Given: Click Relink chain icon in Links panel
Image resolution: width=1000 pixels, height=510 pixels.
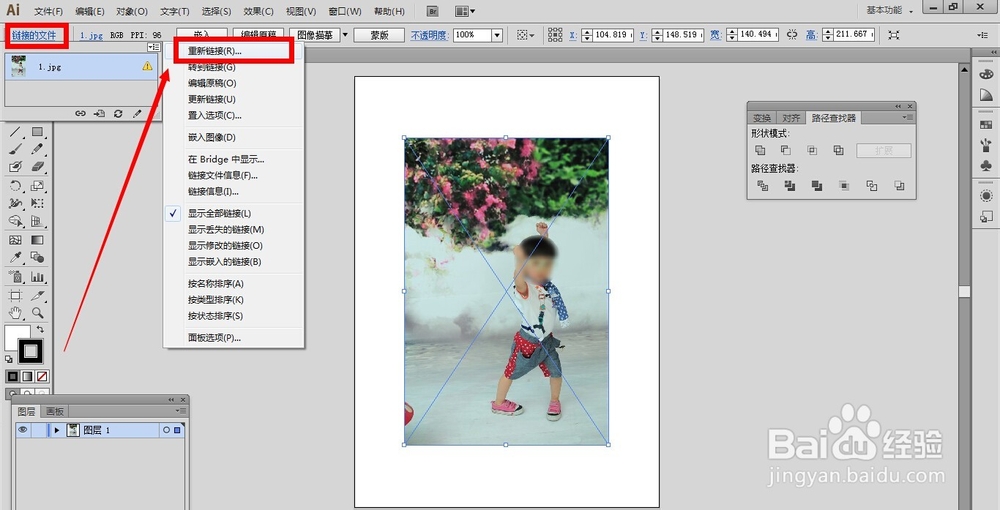Looking at the screenshot, I should [x=80, y=113].
